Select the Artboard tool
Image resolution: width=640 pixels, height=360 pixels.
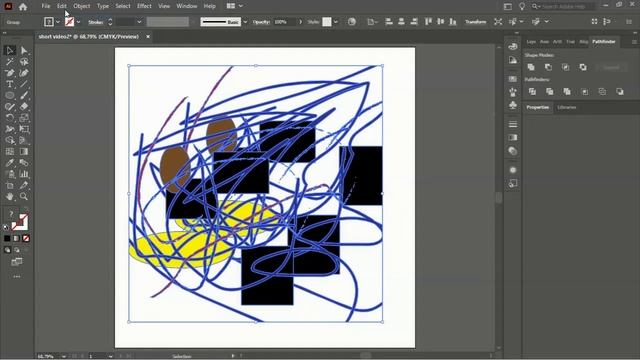[x=9, y=185]
